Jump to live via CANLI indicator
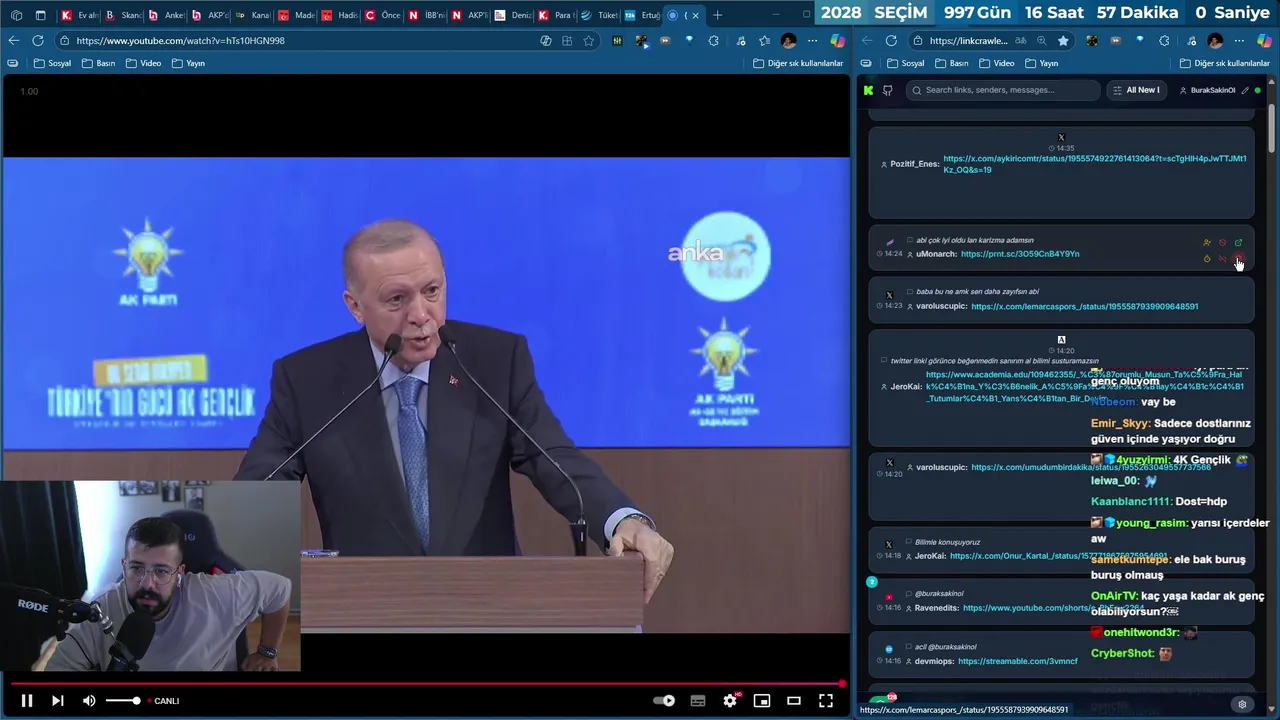Screen dimensions: 1280x720 point(166,701)
